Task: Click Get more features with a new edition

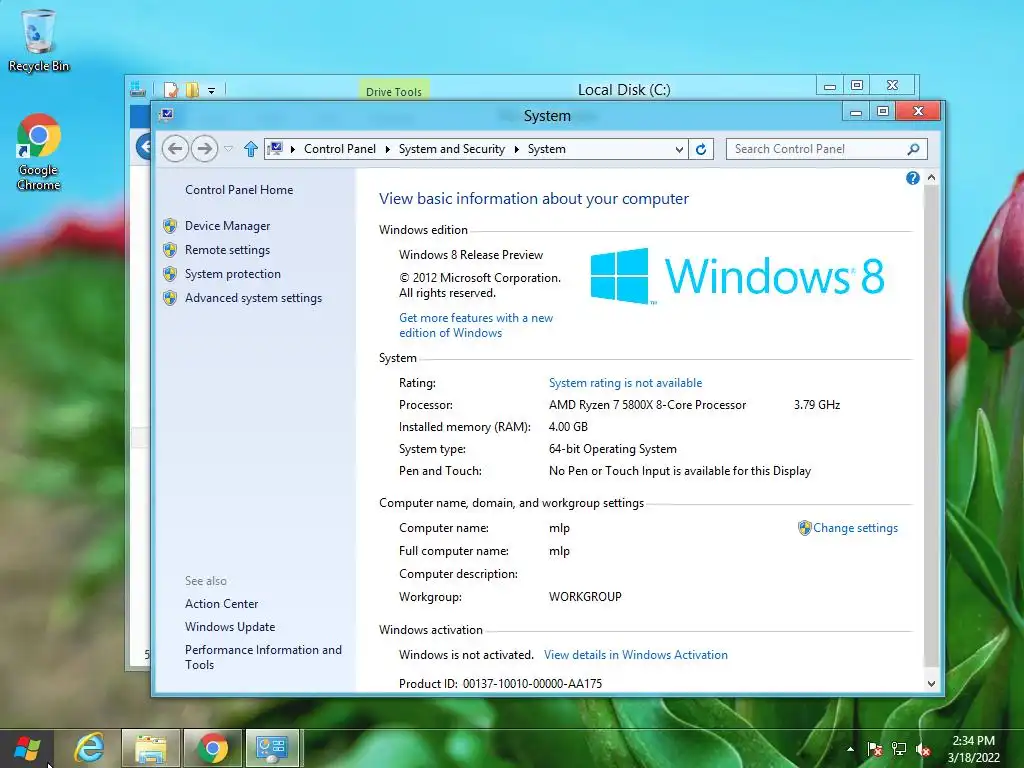Action: (476, 325)
